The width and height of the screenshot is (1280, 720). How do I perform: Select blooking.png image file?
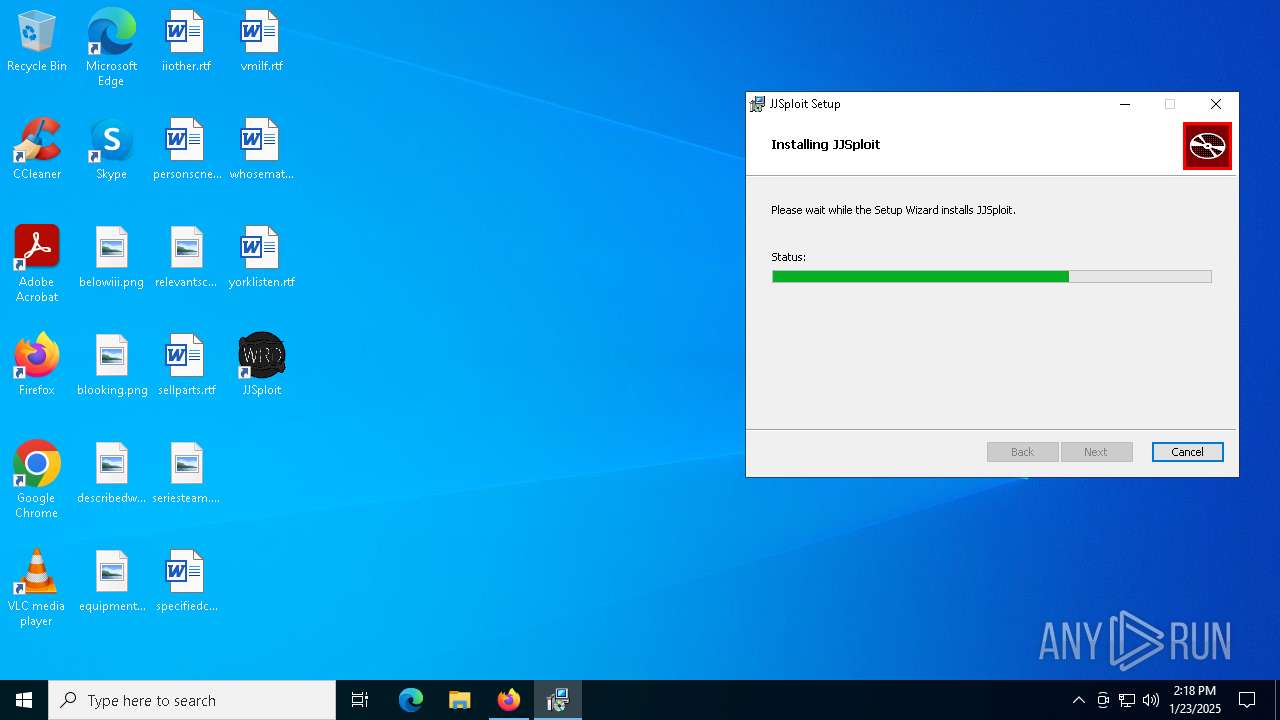coord(111,365)
